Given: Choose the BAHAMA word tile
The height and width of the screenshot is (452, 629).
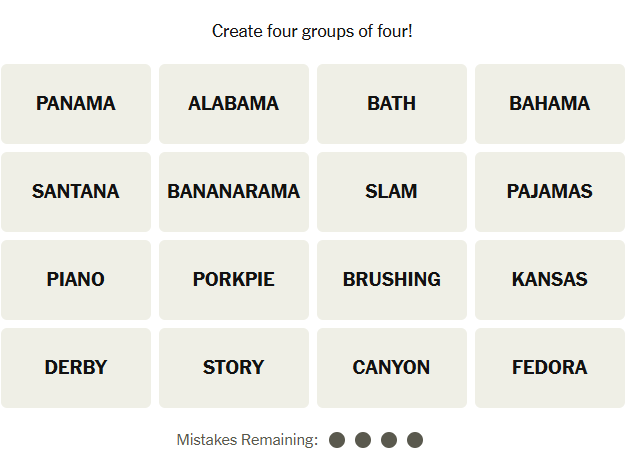Looking at the screenshot, I should pos(549,104).
